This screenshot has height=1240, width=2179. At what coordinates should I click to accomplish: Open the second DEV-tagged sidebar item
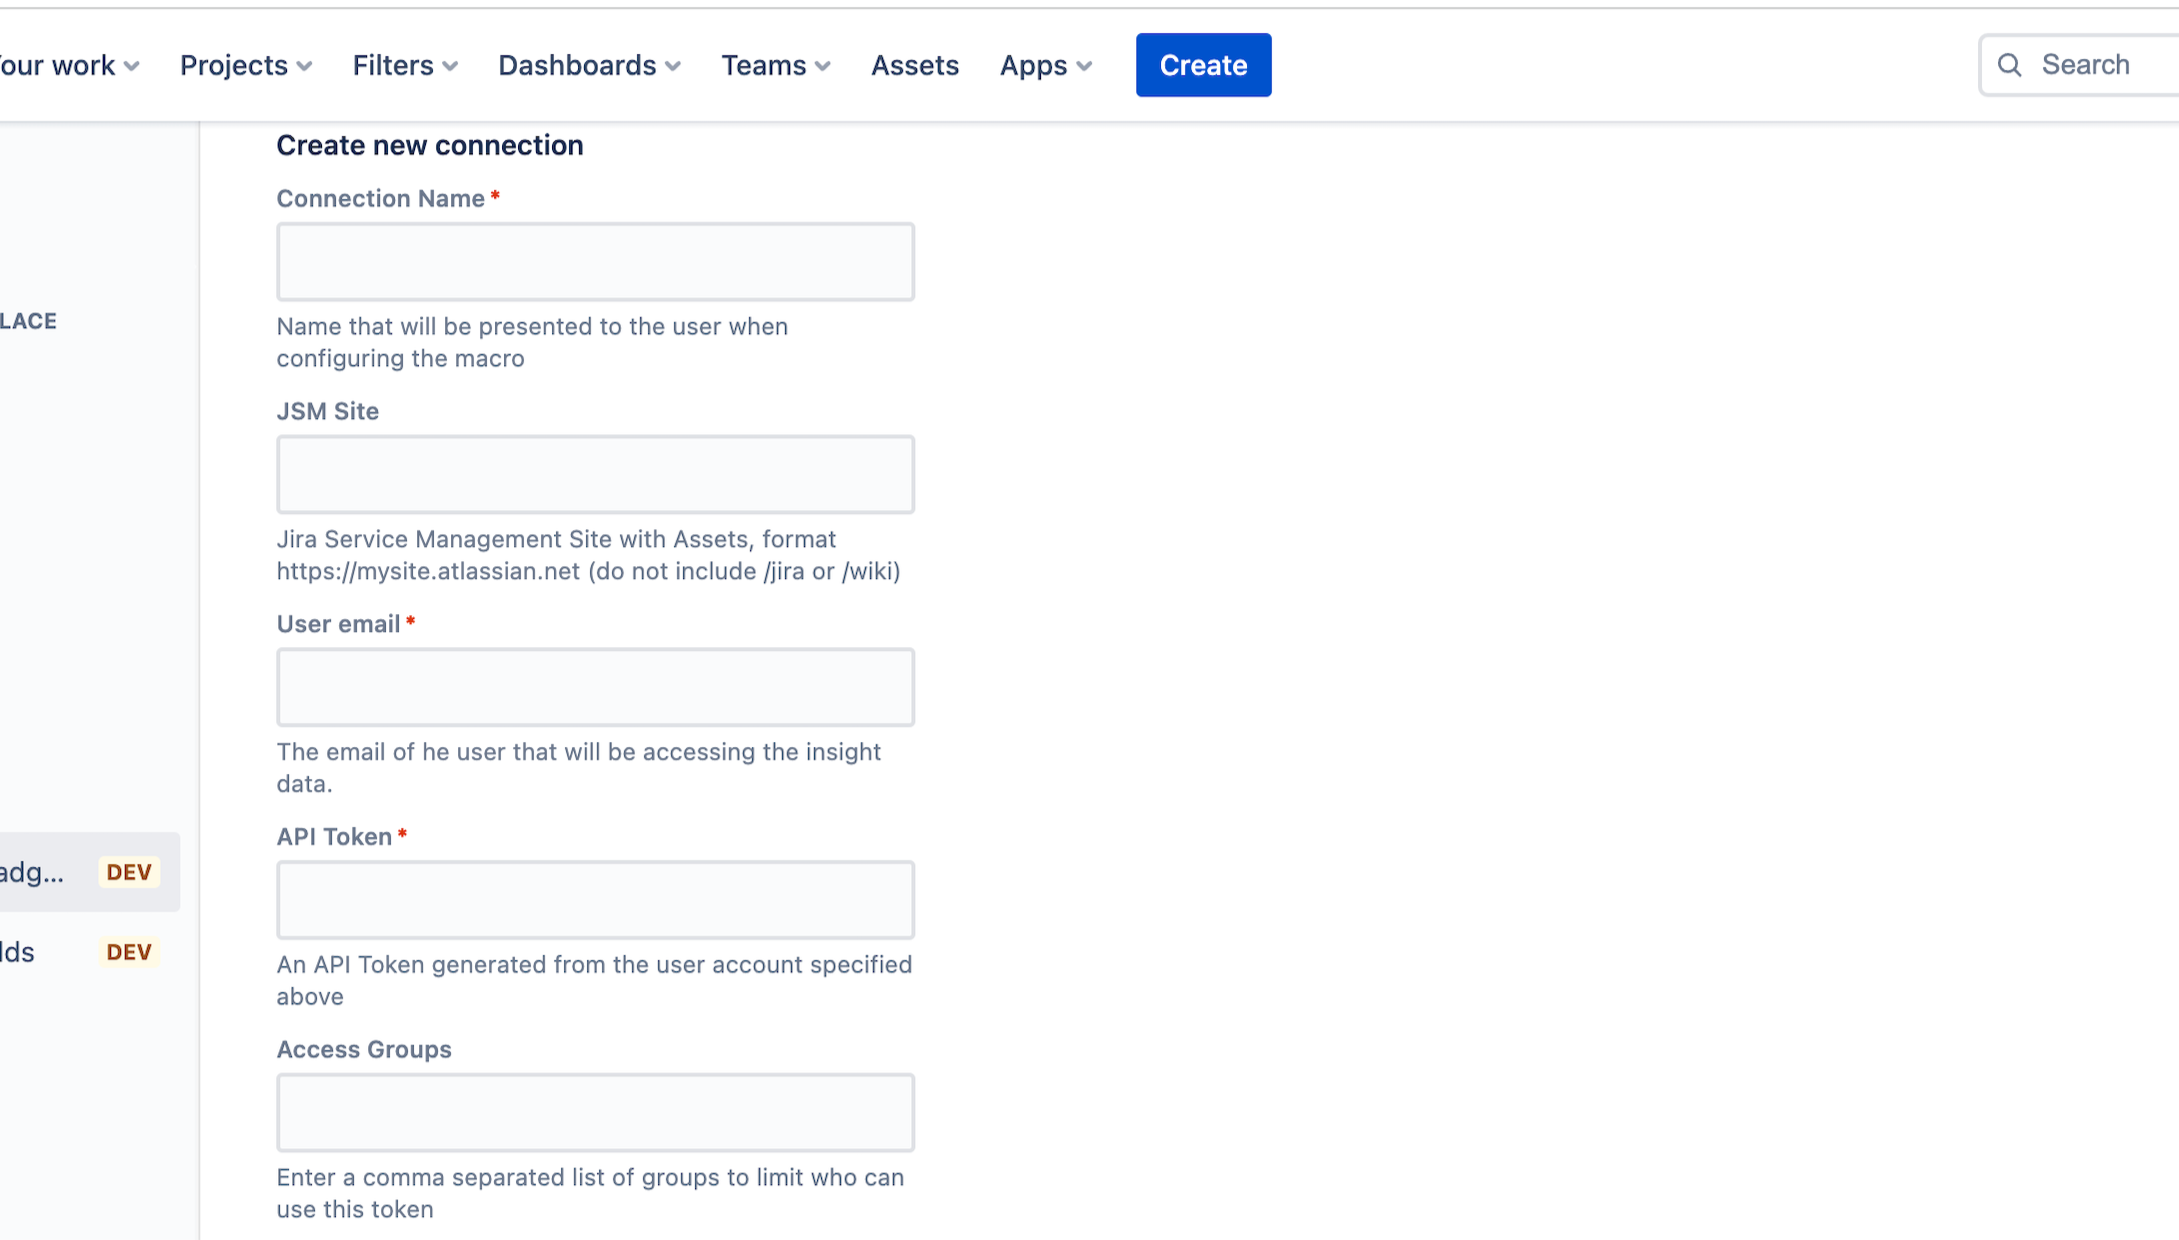click(20, 952)
